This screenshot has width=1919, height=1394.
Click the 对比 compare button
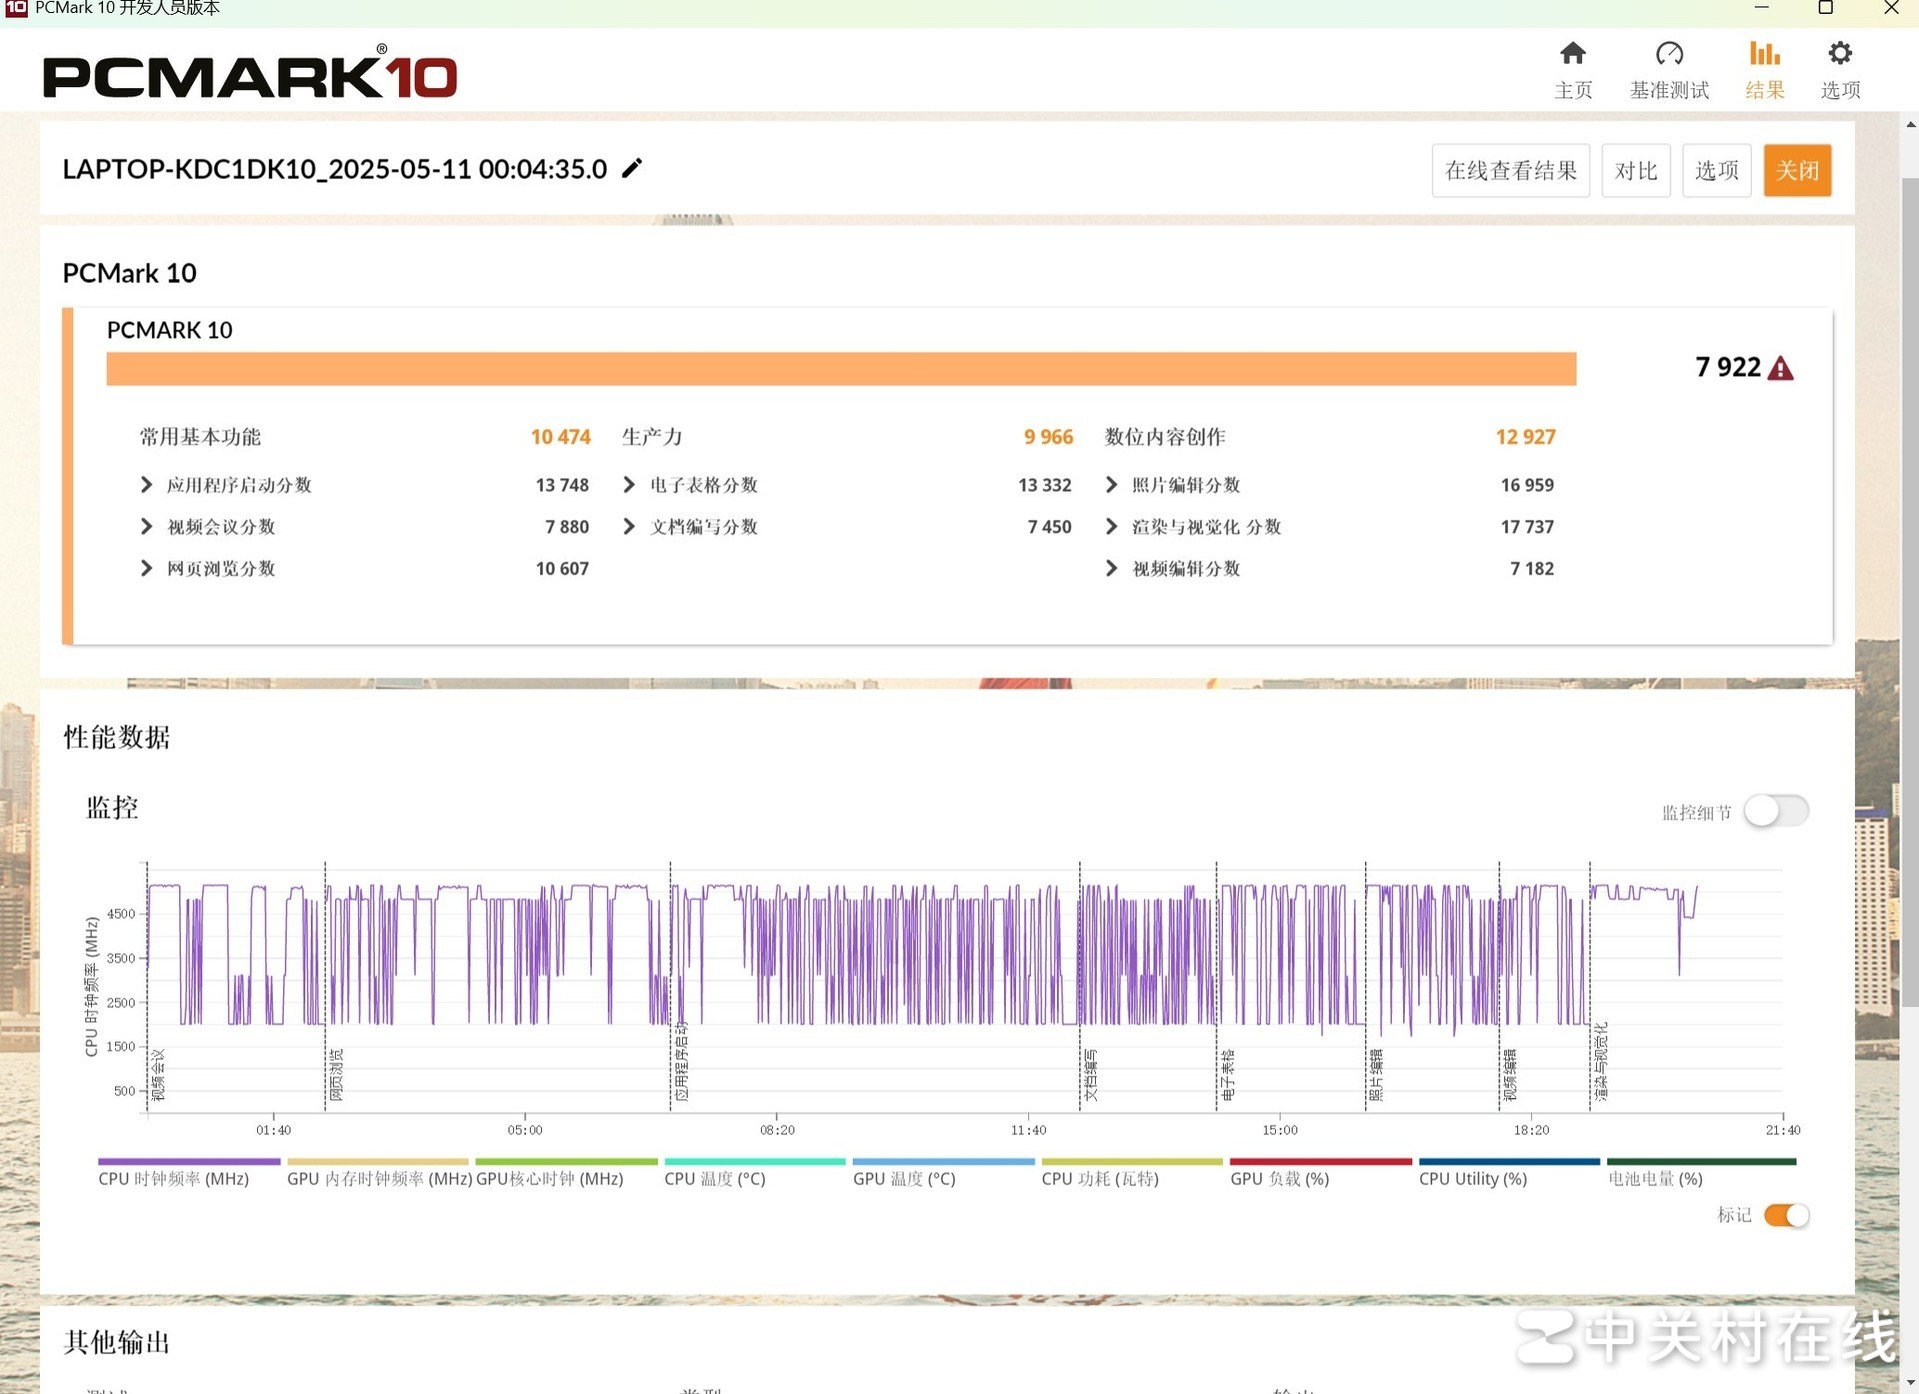point(1636,171)
